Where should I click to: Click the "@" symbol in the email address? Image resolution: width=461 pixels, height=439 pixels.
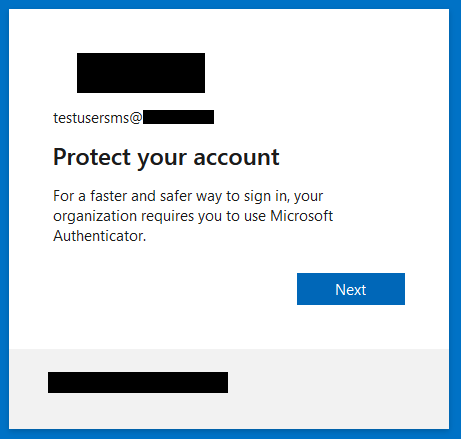136,118
